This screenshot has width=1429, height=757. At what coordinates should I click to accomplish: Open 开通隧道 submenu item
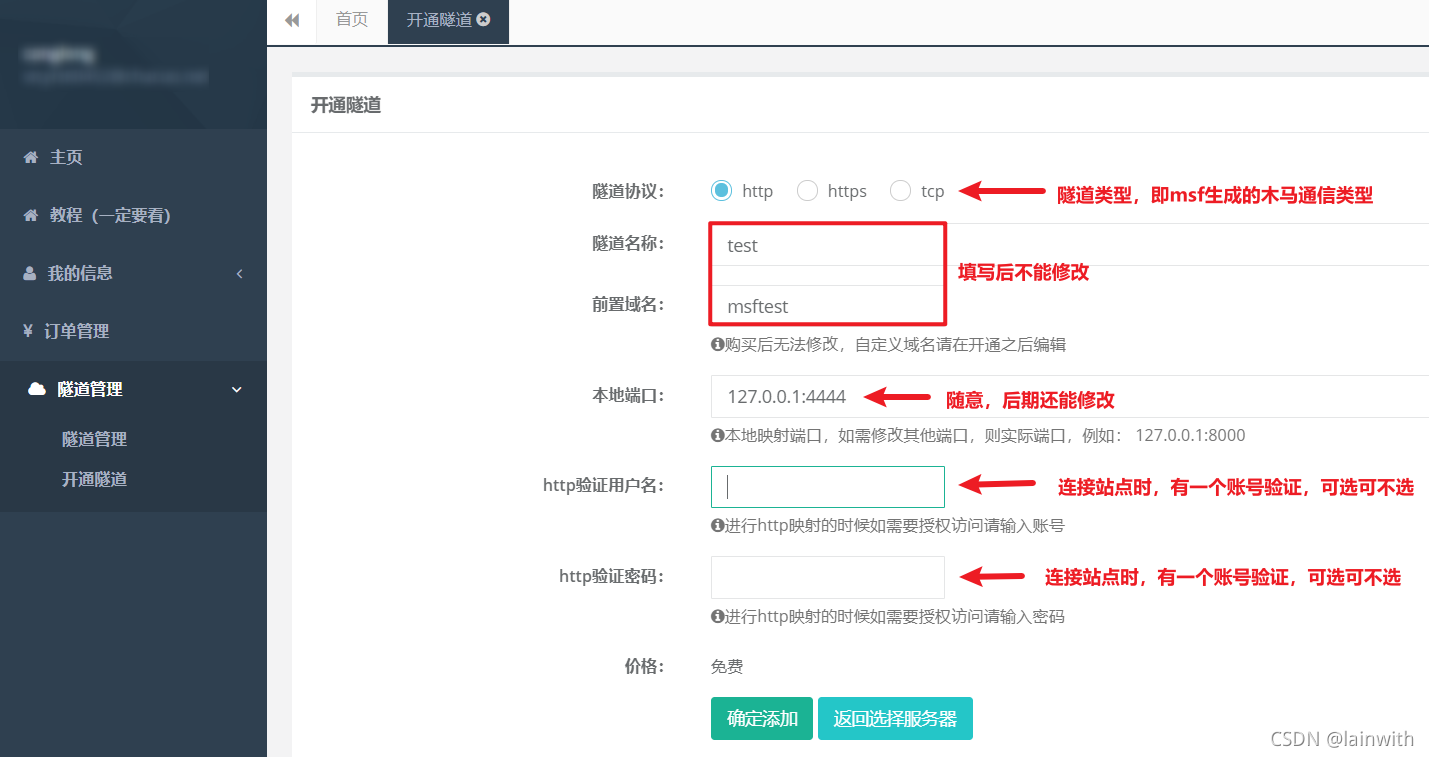pyautogui.click(x=94, y=479)
